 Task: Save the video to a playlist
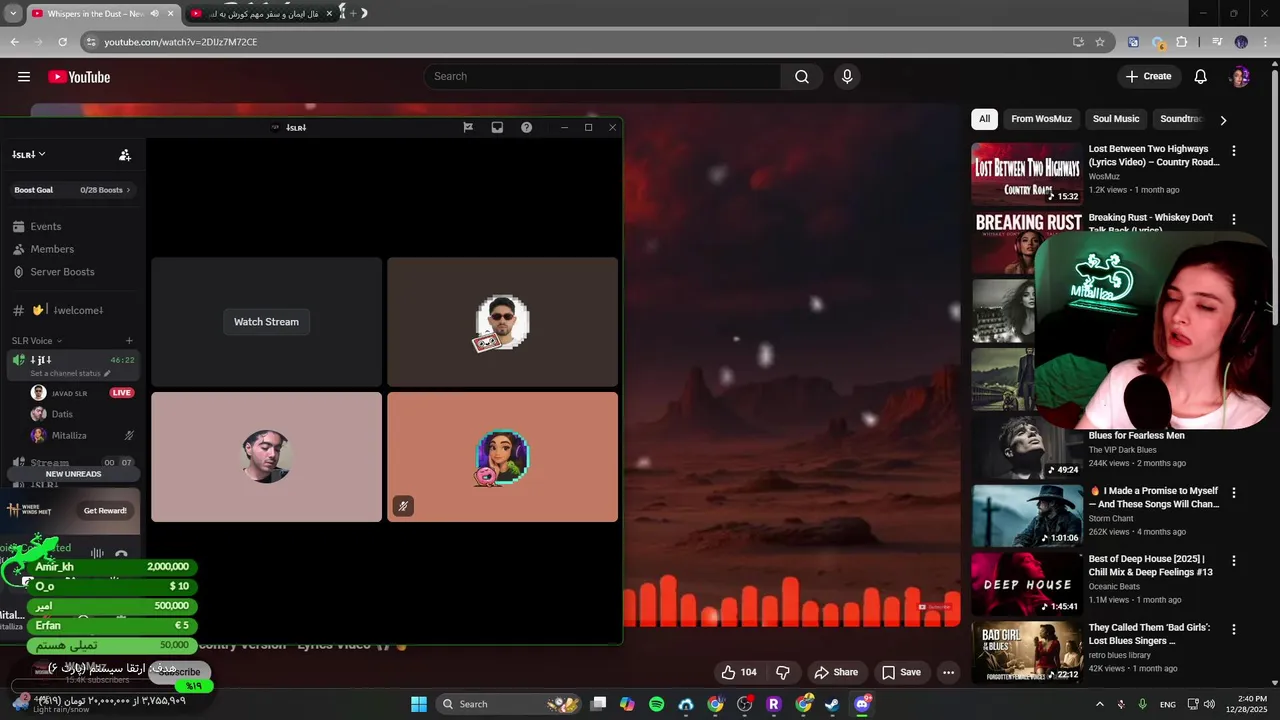900,672
